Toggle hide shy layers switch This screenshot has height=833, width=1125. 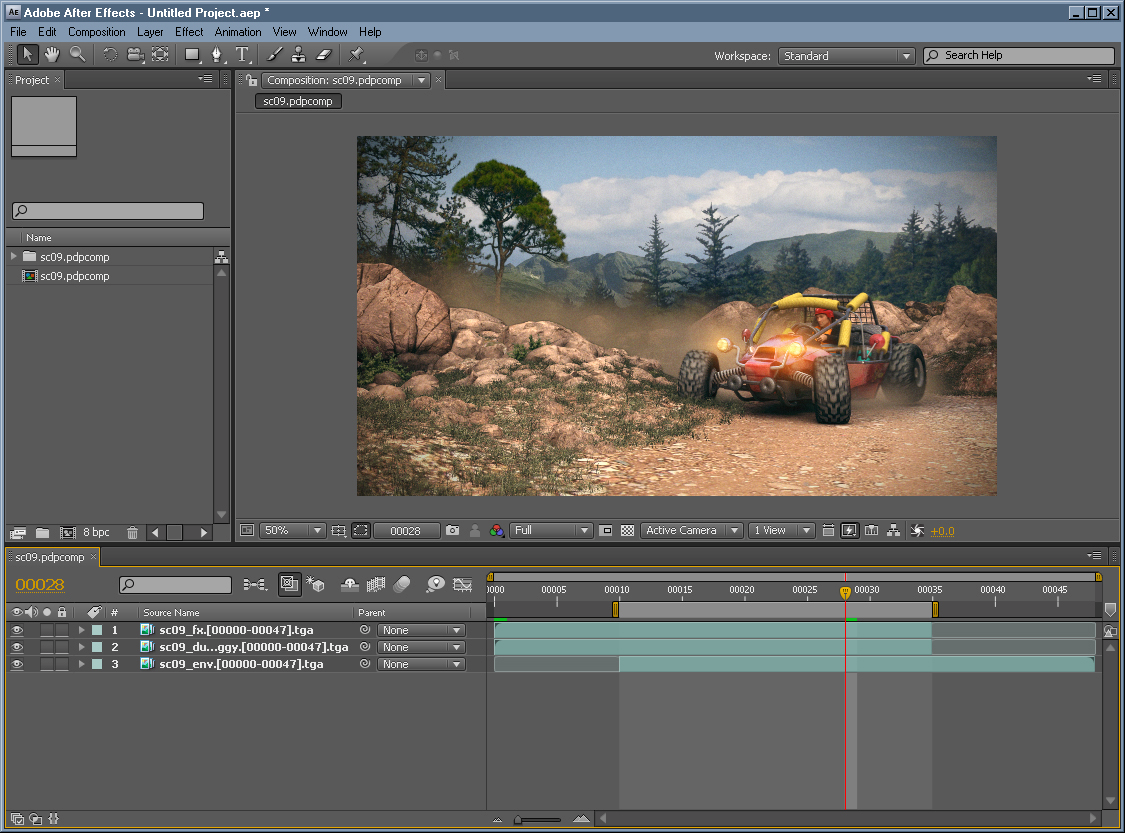[349, 585]
